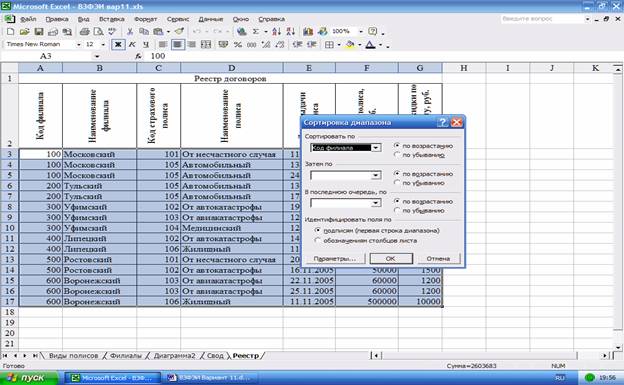Sort ascending toolbar icon
The height and width of the screenshot is (385, 624).
coord(277,31)
